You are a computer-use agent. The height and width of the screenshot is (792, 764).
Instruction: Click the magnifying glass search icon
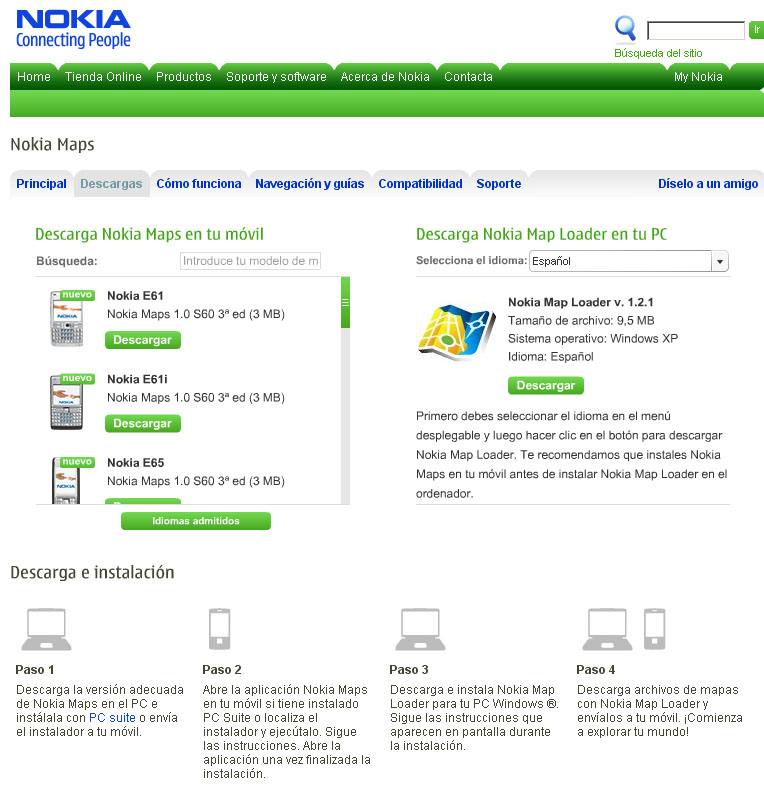click(x=625, y=28)
